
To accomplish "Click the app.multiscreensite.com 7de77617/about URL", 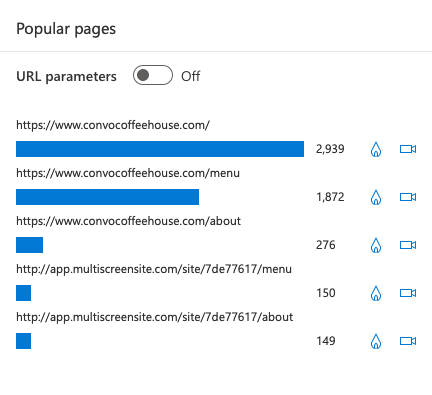I will 155,317.
